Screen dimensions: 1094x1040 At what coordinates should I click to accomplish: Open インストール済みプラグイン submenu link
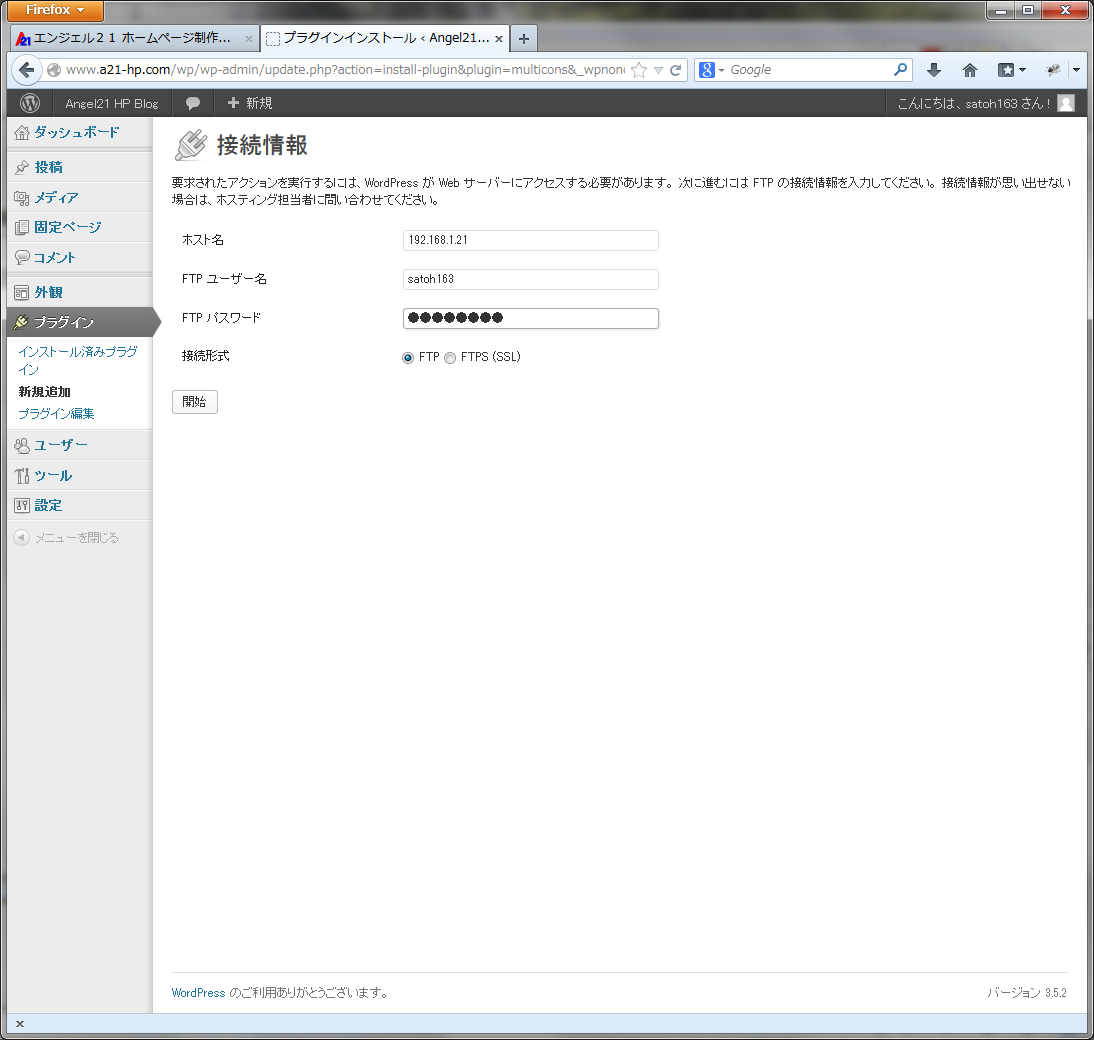click(x=77, y=360)
